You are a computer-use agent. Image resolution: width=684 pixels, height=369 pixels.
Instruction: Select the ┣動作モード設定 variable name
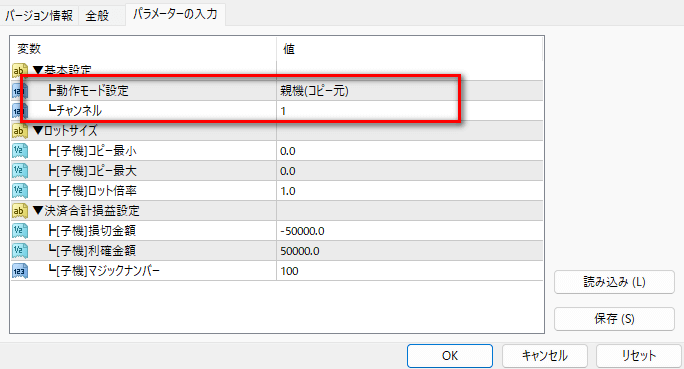click(88, 91)
